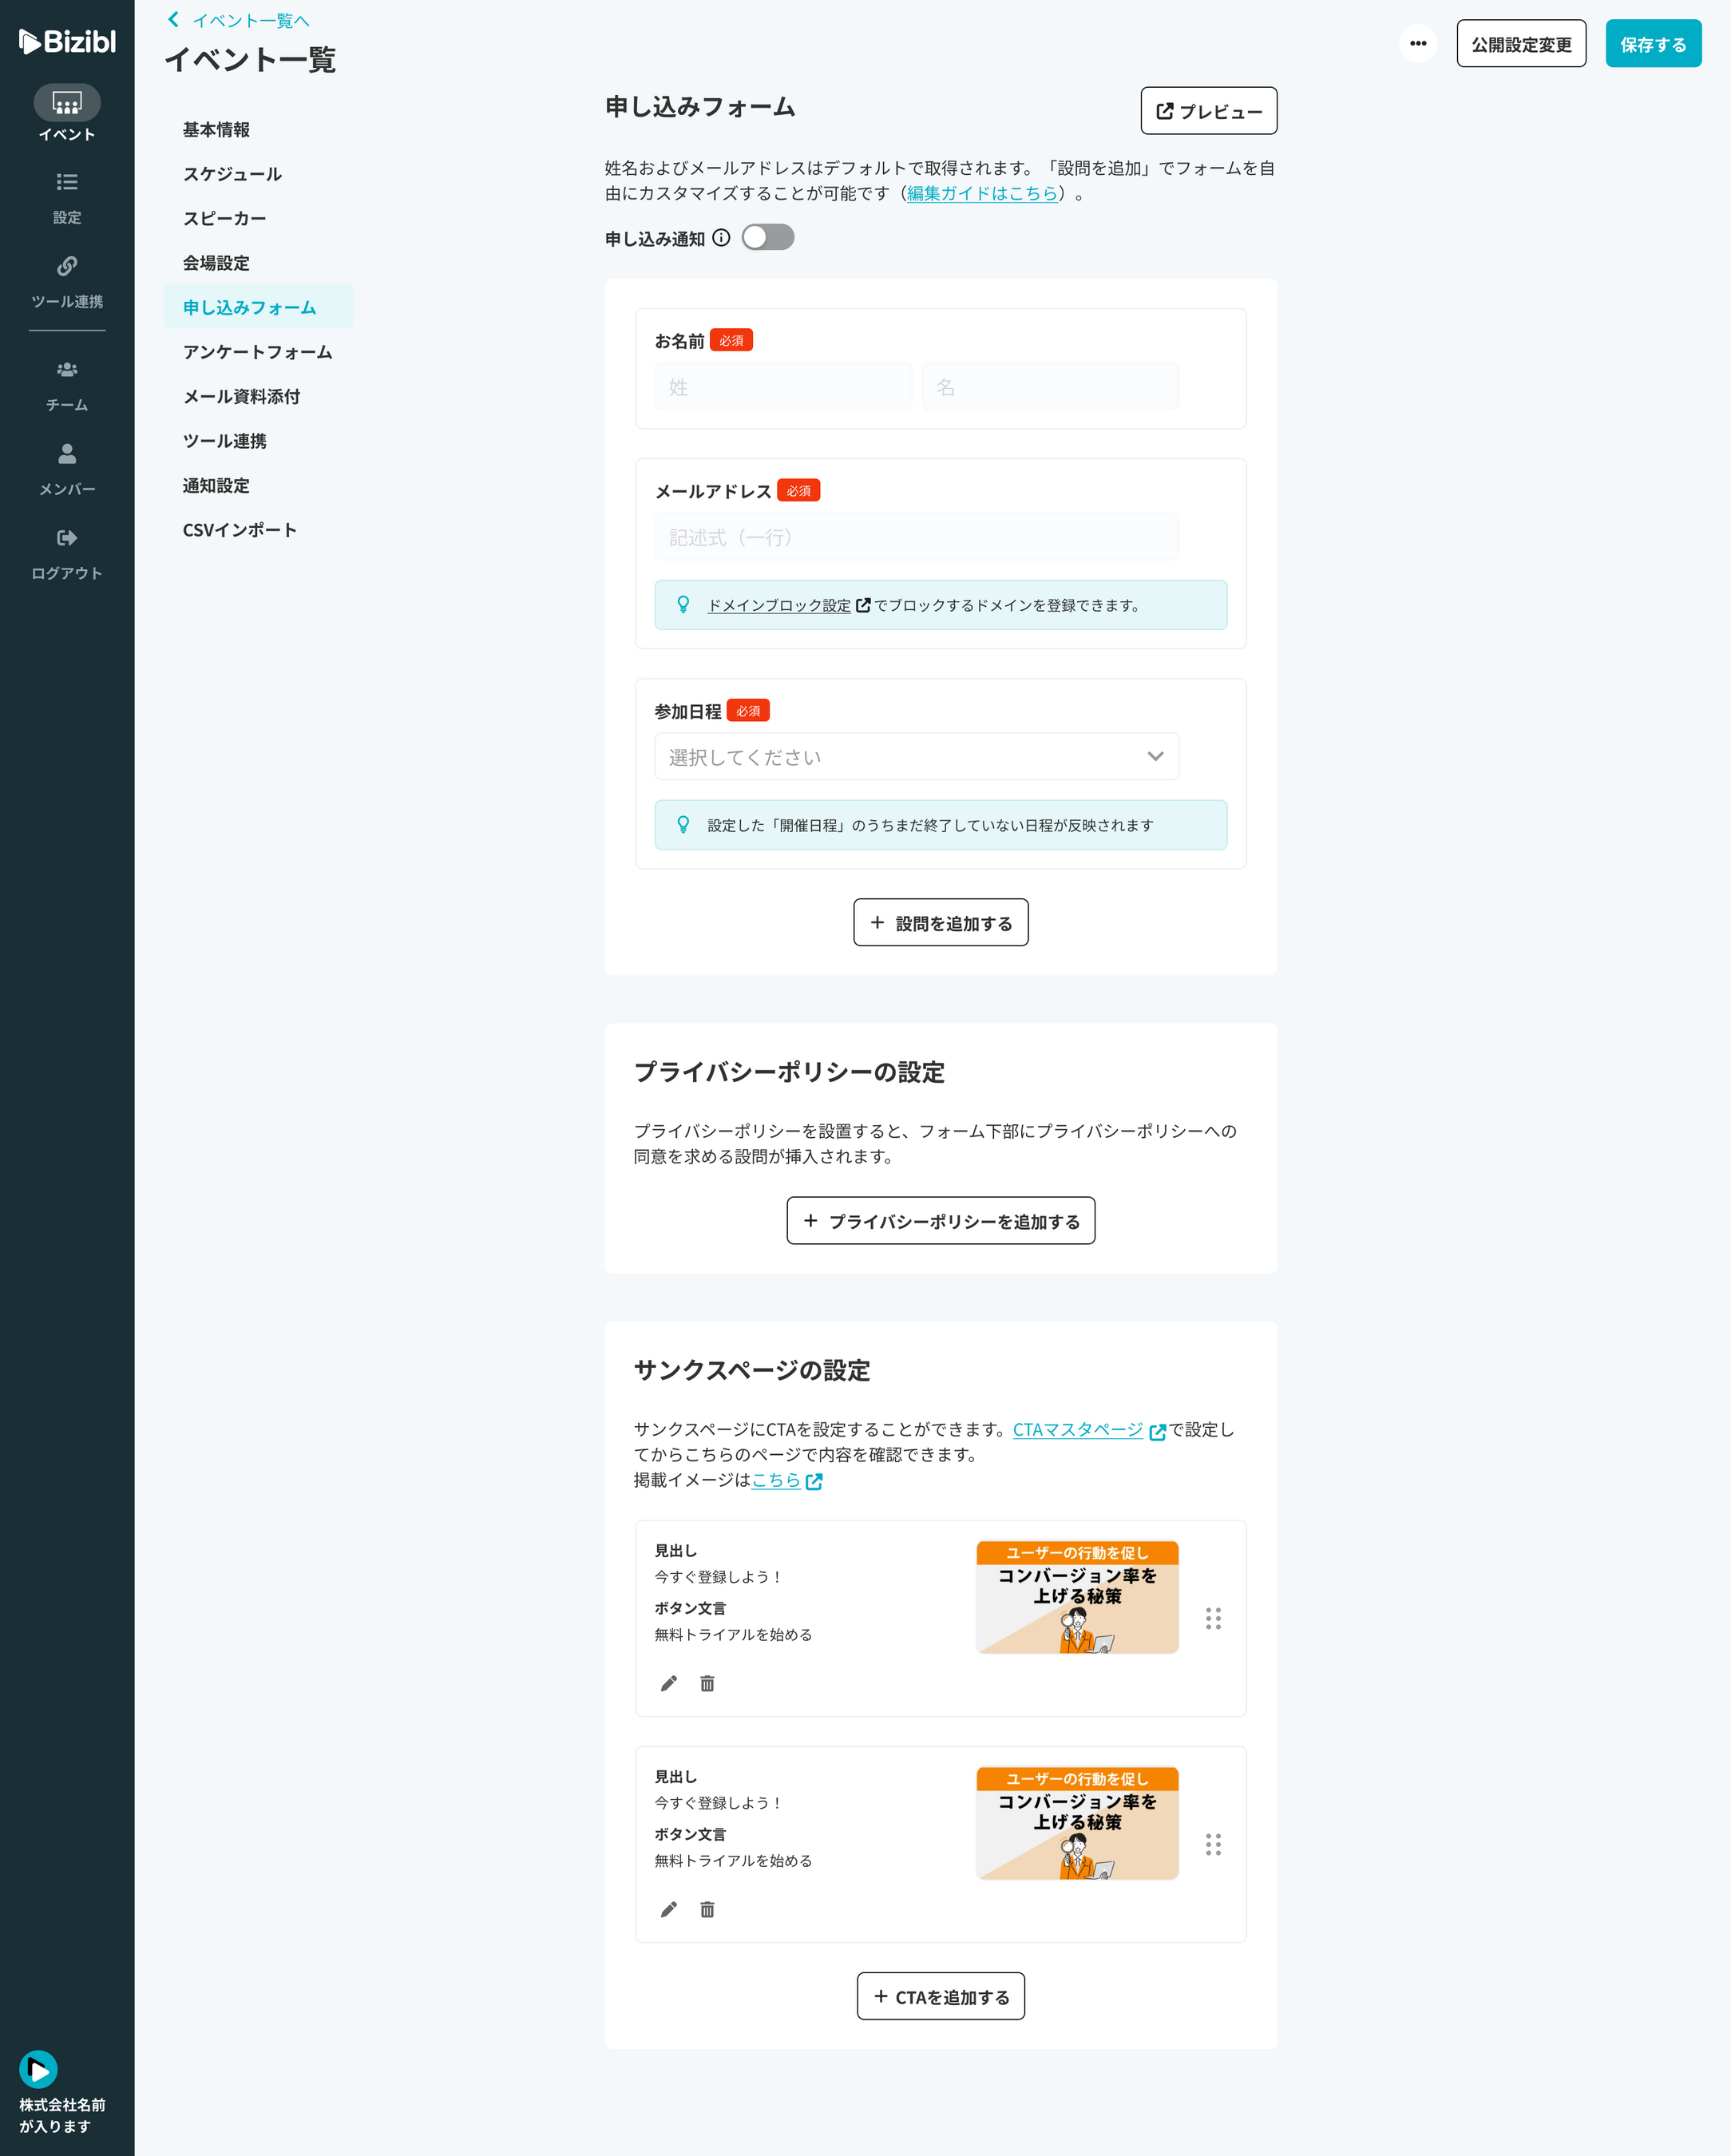Click the 設定 list icon in sidebar
The height and width of the screenshot is (2156, 1731).
(67, 182)
